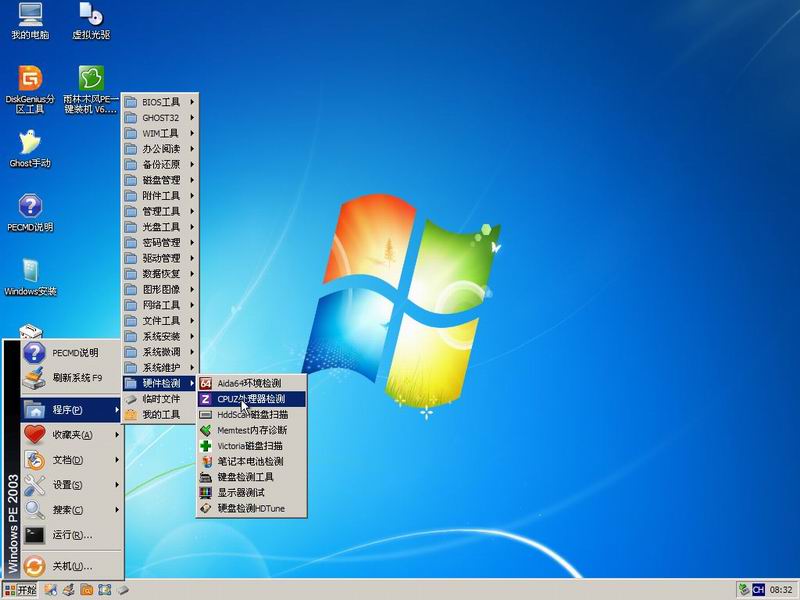
Task: Choose 关机(U)... in the start menu
Action: coord(71,566)
